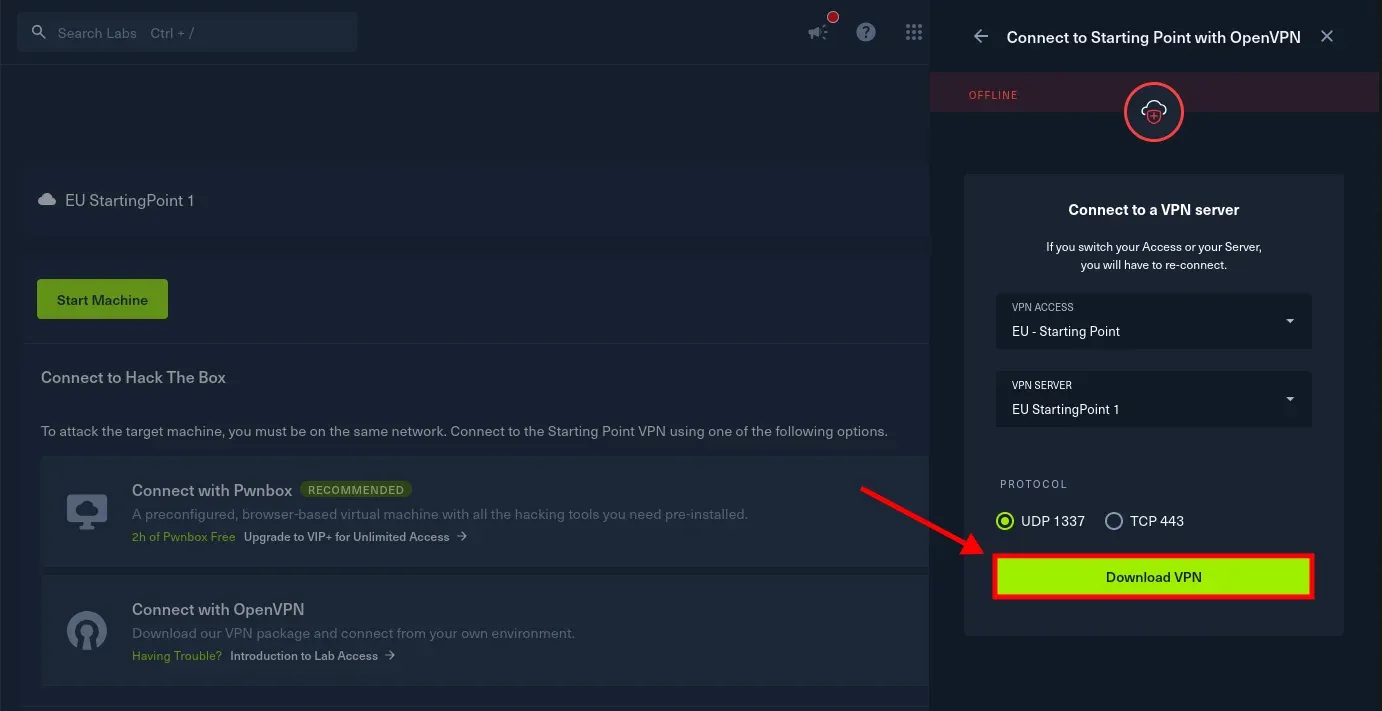Click the 2h of Pwnbox Free text

[x=184, y=537]
